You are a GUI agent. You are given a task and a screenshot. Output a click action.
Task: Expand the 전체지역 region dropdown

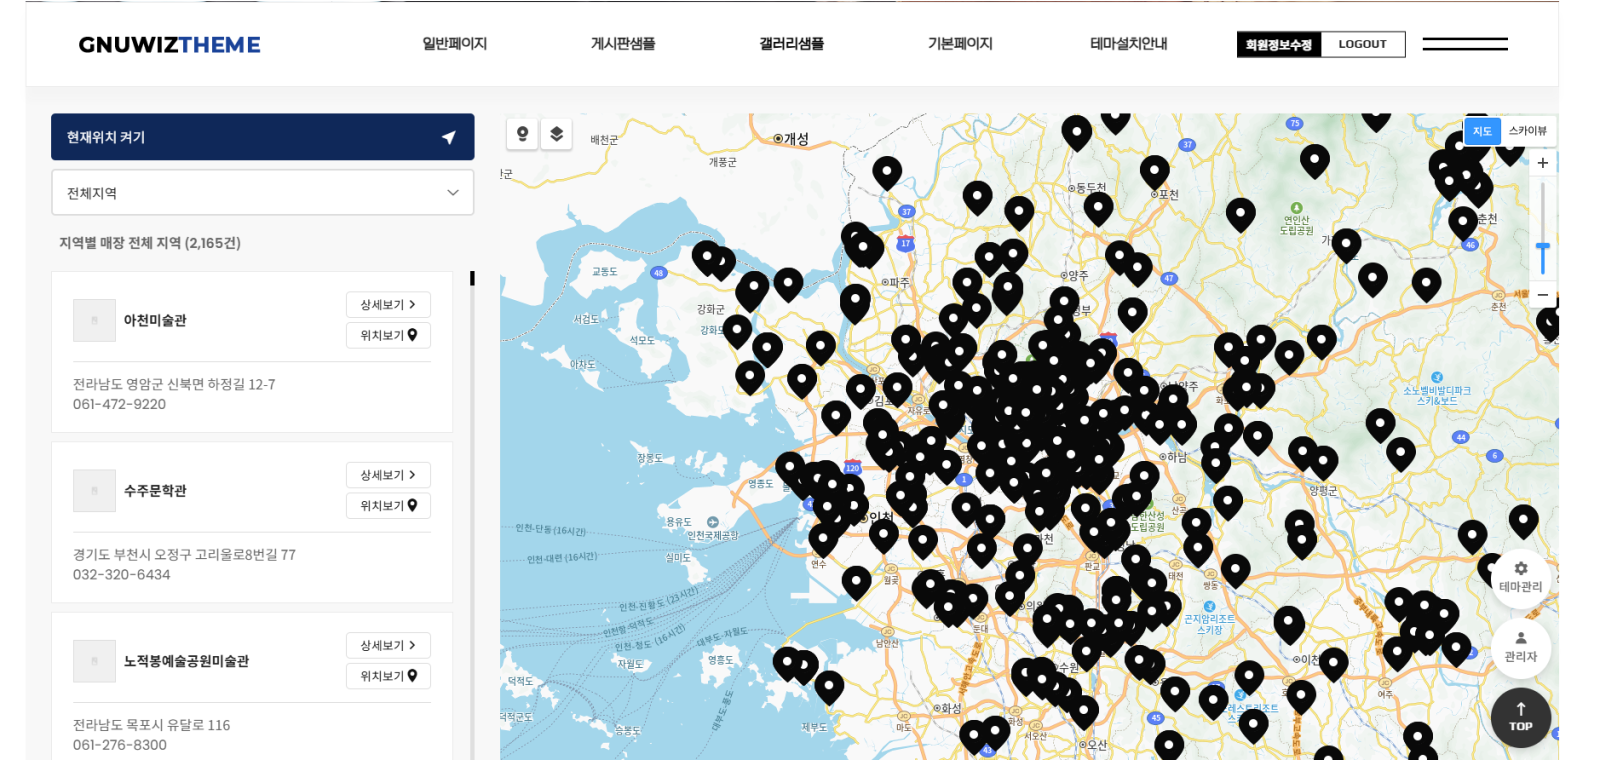pyautogui.click(x=262, y=193)
